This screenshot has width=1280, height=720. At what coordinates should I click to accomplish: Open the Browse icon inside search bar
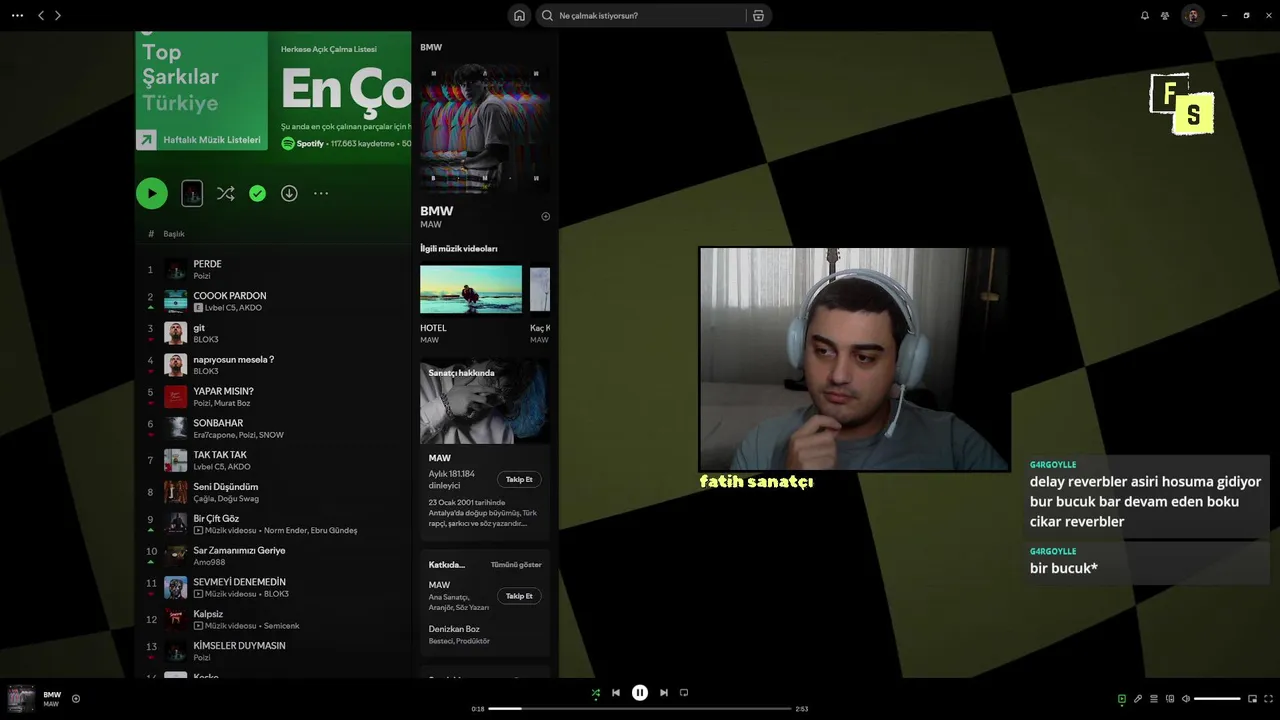758,15
